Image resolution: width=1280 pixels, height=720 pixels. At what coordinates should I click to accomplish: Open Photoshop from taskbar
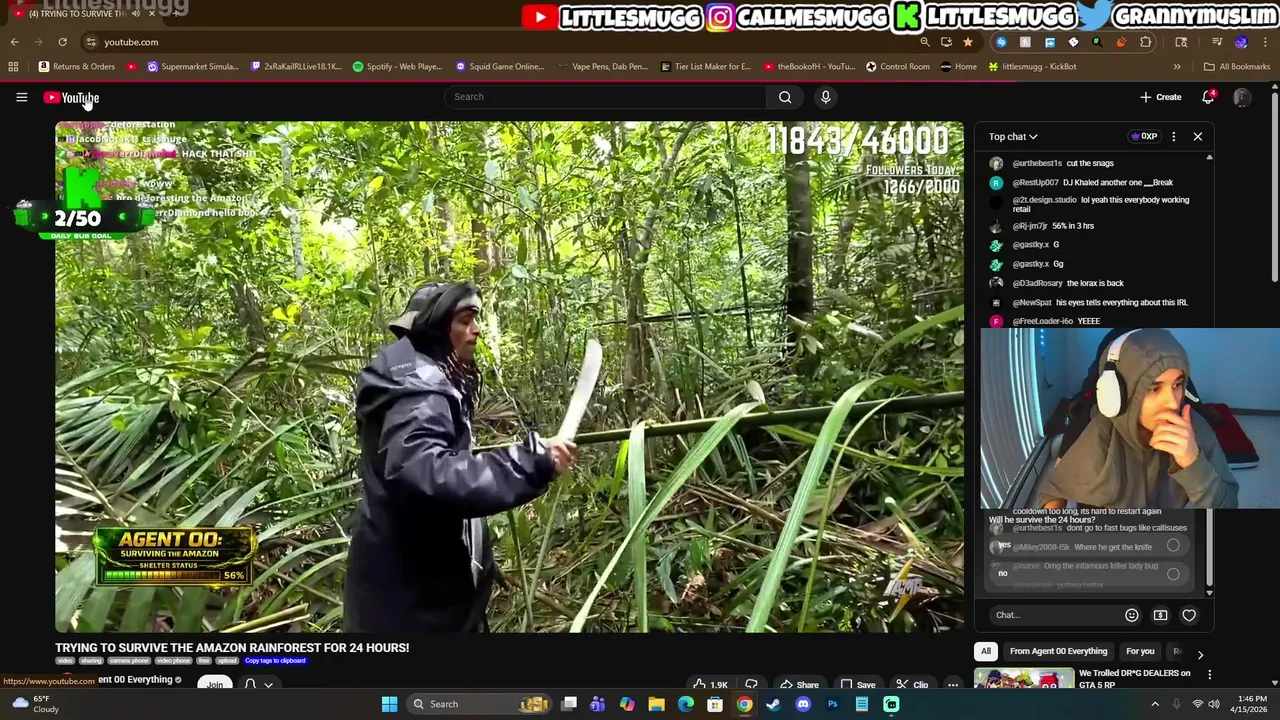click(x=832, y=704)
